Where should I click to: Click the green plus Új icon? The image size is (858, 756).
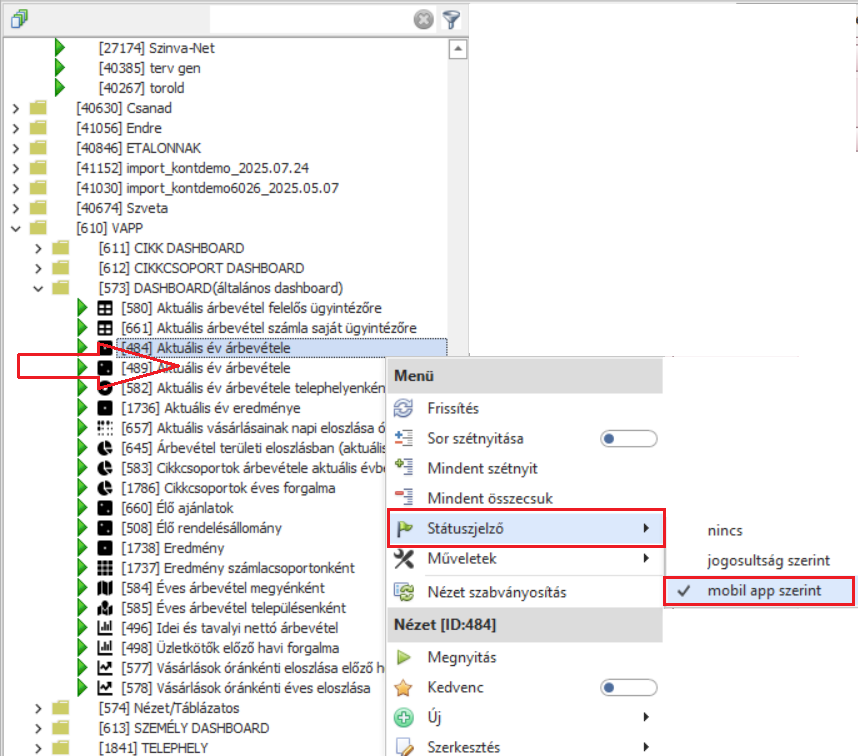(404, 717)
